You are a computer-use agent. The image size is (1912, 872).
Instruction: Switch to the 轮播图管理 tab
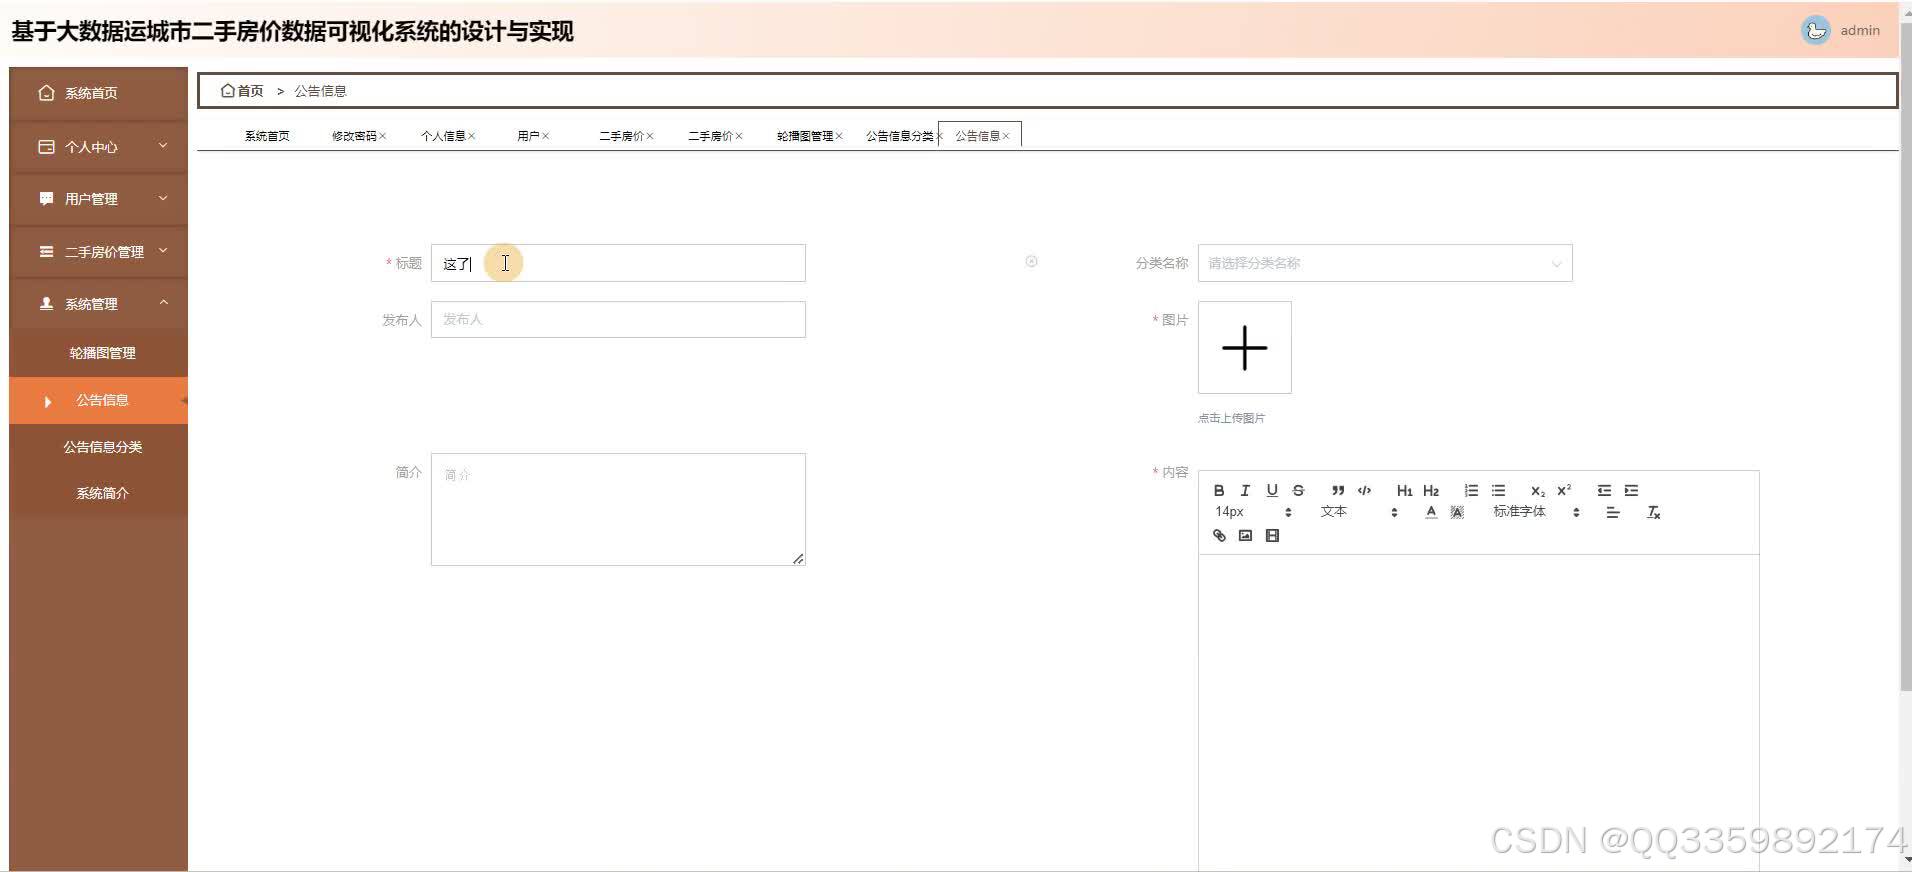coord(805,136)
